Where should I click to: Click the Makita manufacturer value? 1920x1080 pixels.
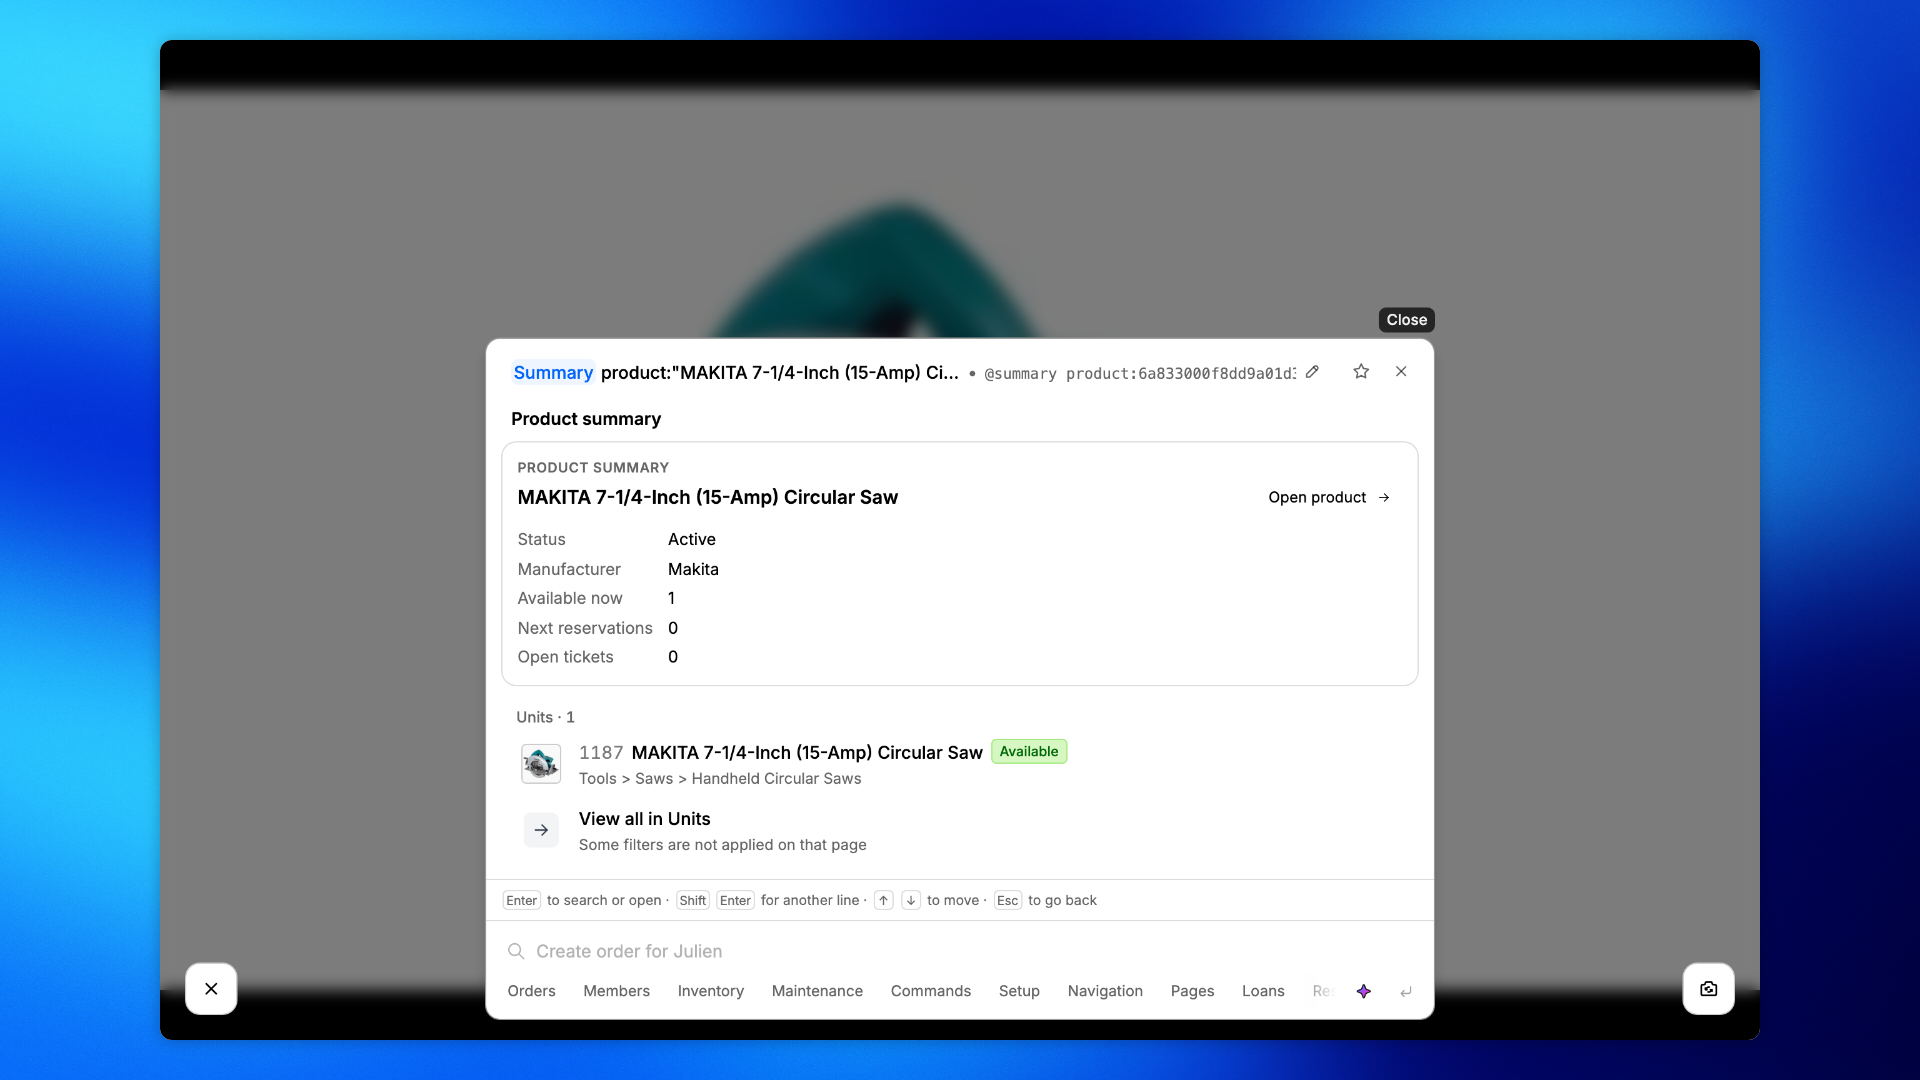point(693,569)
